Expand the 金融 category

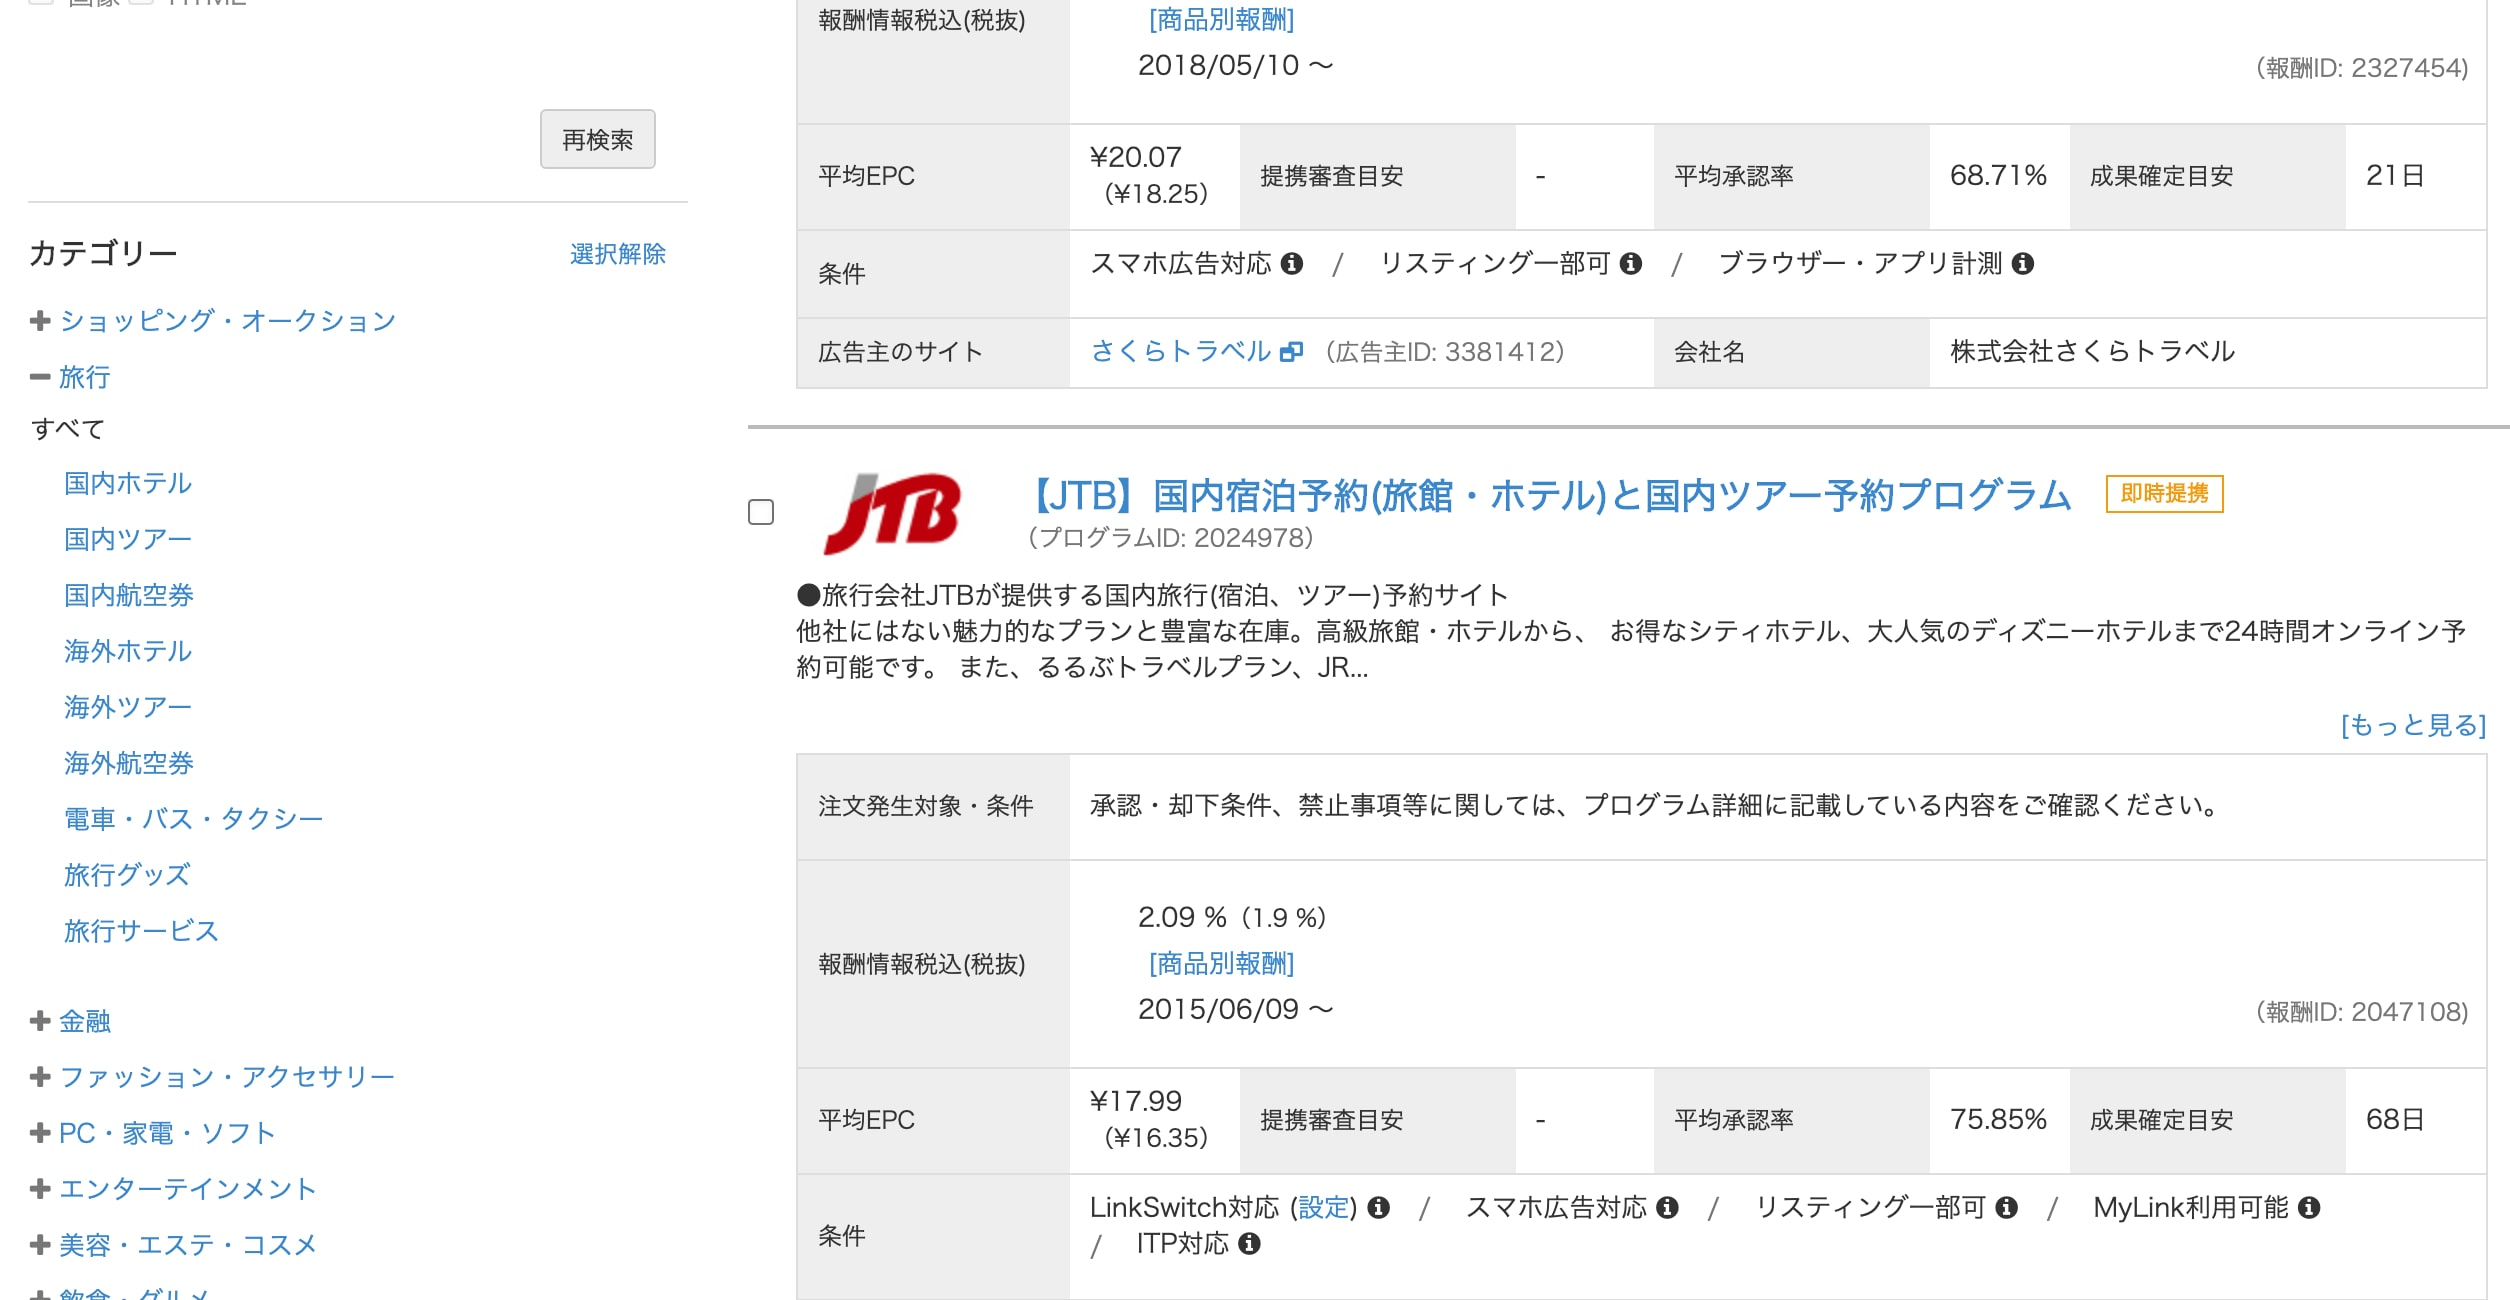coord(40,1020)
